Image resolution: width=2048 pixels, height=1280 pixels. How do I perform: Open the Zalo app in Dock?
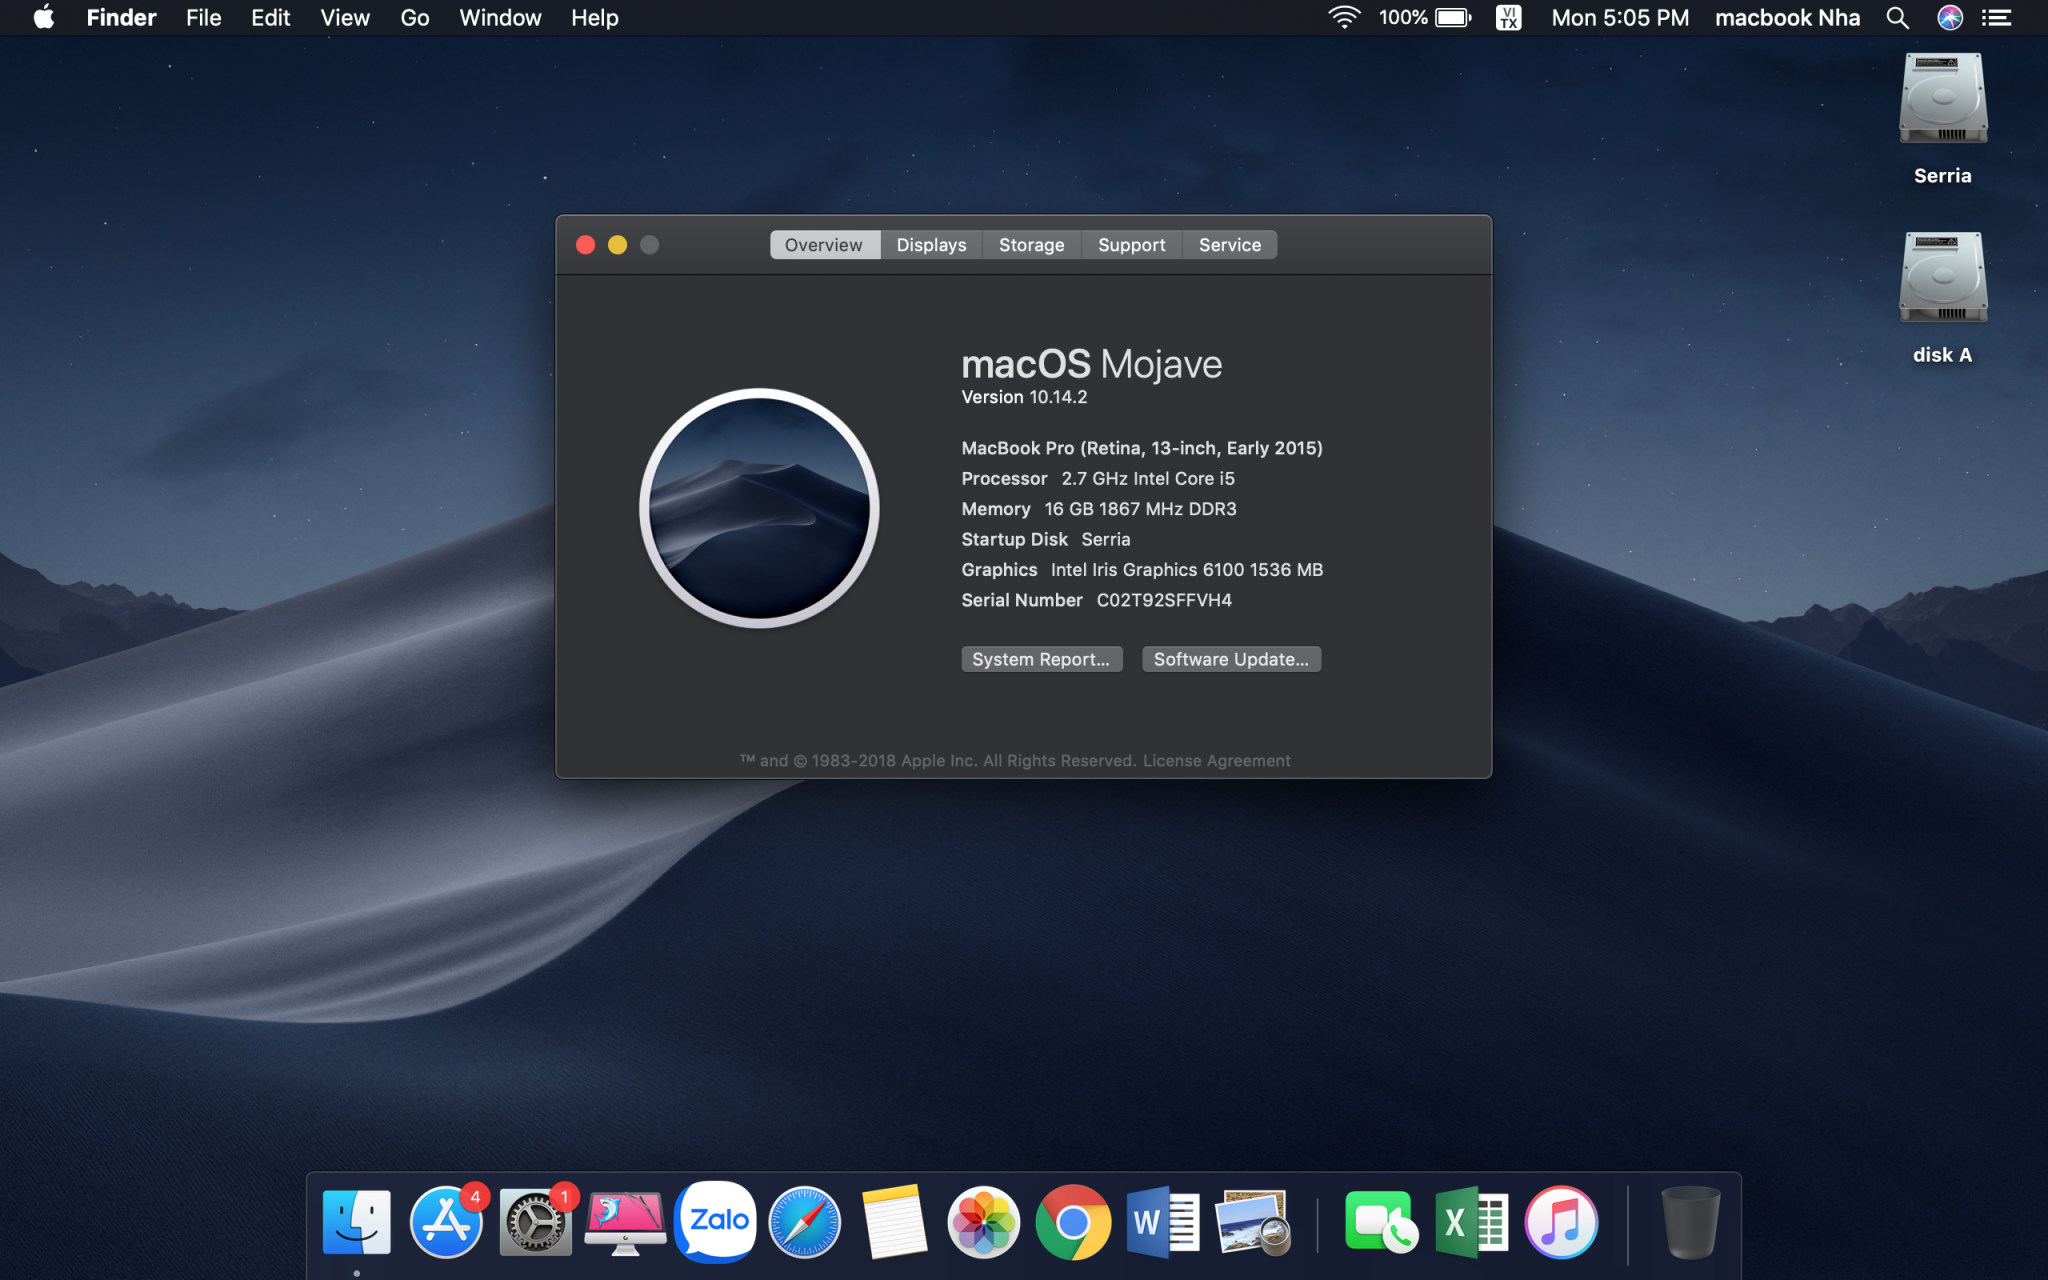click(x=717, y=1221)
